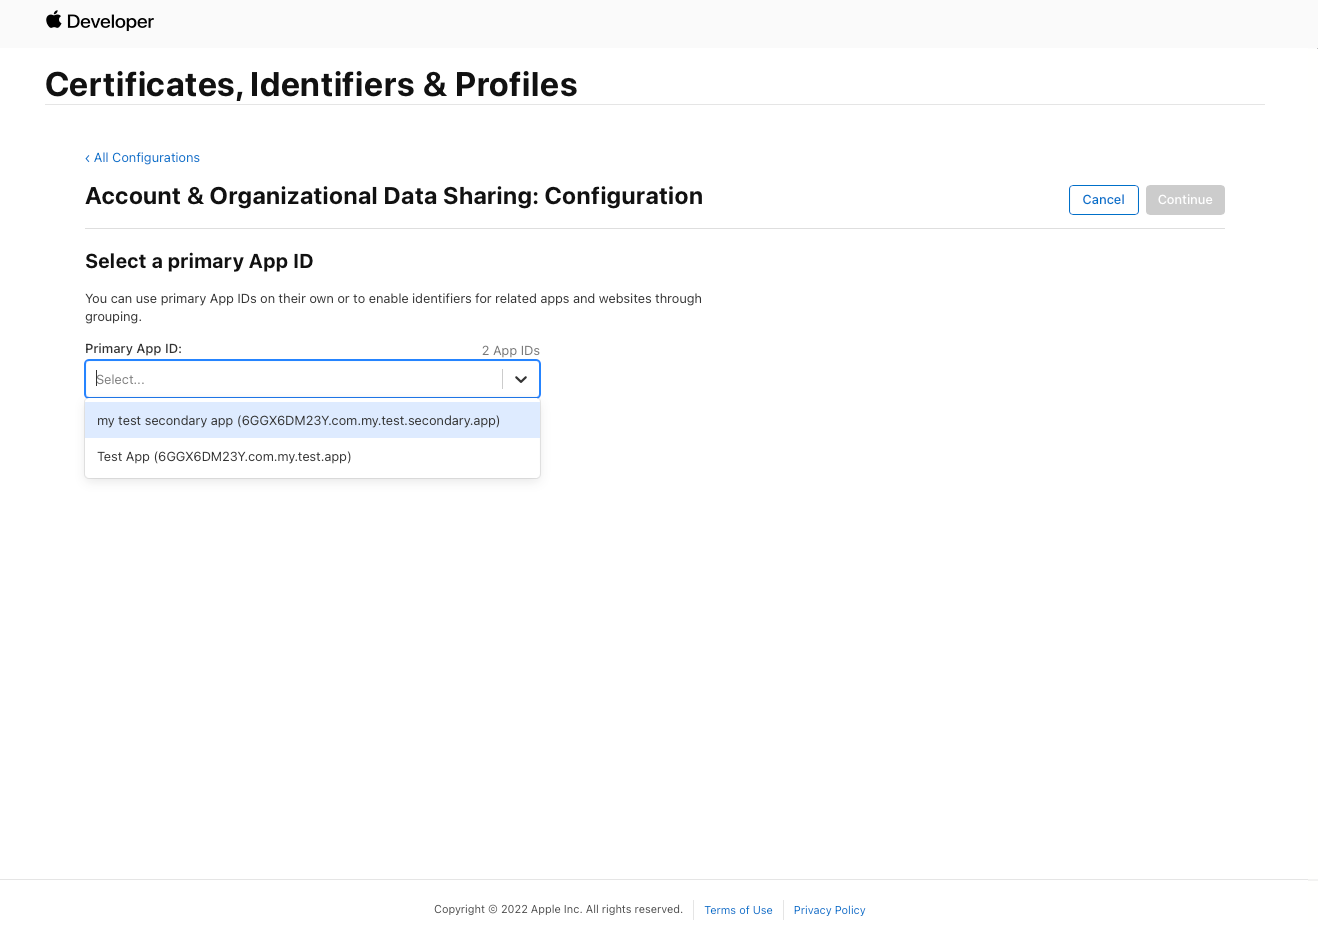This screenshot has height=940, width=1318.
Task: Open the Terms of Use link
Action: pos(738,910)
